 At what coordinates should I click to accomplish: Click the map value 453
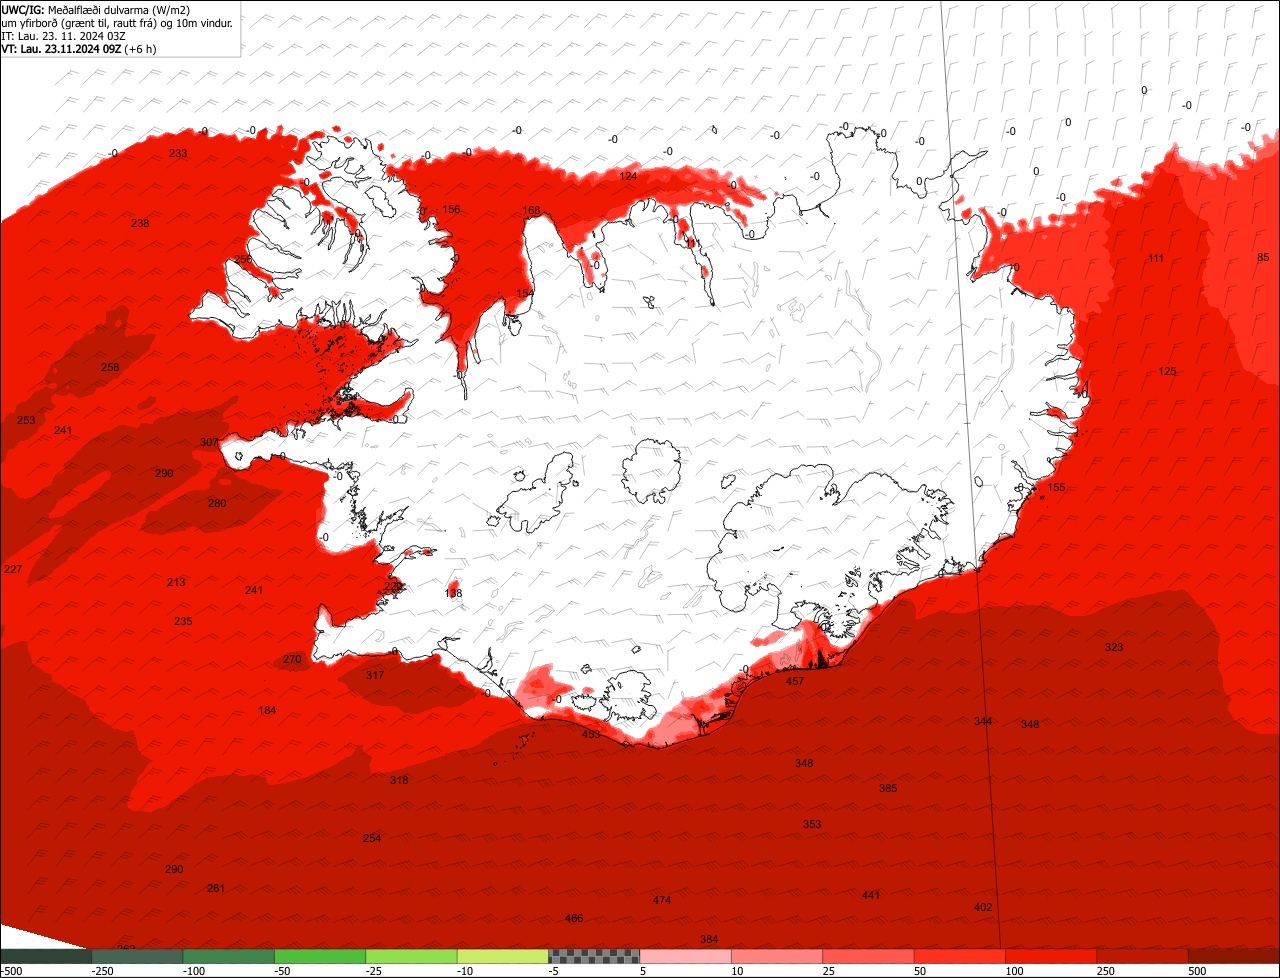click(x=591, y=734)
